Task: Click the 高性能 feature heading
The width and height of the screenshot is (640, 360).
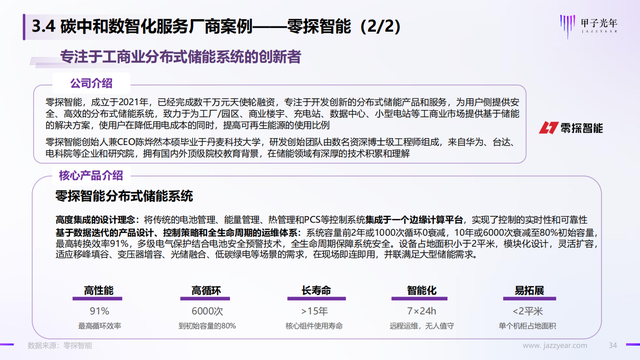Action: tap(98, 291)
